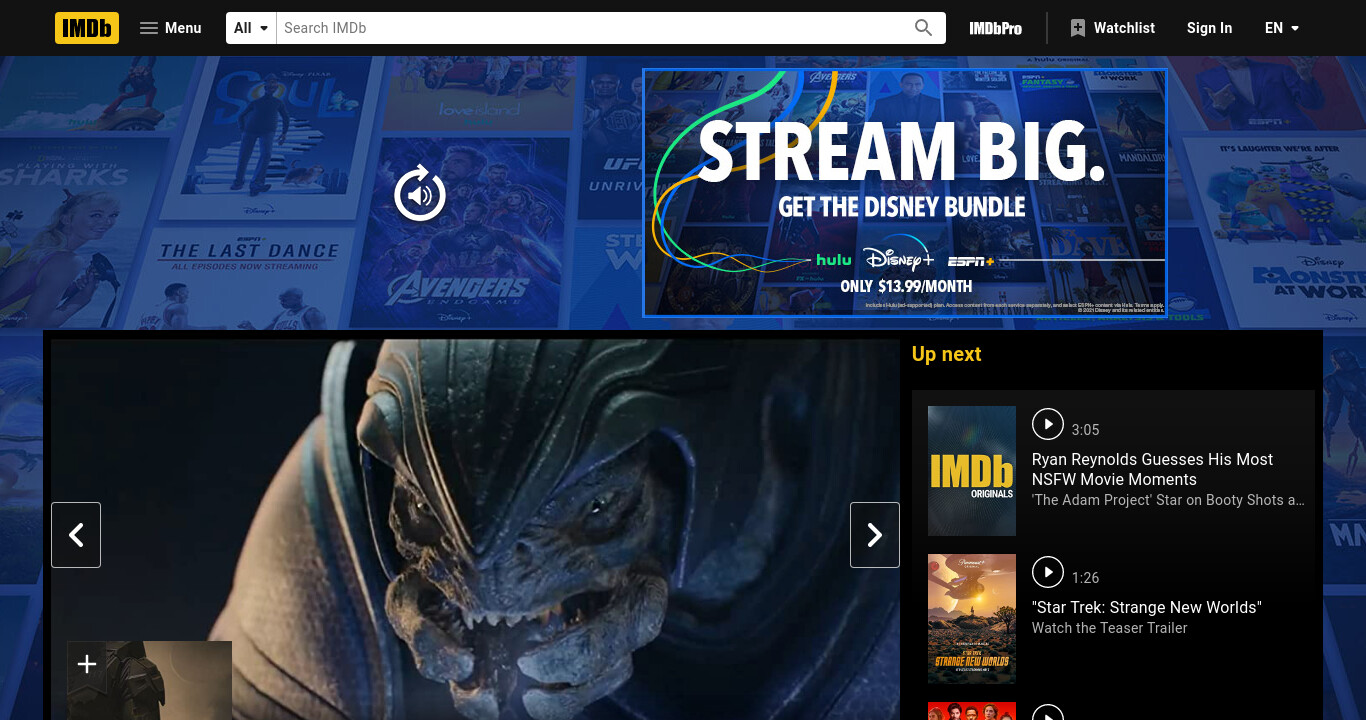This screenshot has width=1366, height=720.
Task: Open 'Ryan Reynolds Guesses His Most NSFW Movie Moments'
Action: [1152, 469]
